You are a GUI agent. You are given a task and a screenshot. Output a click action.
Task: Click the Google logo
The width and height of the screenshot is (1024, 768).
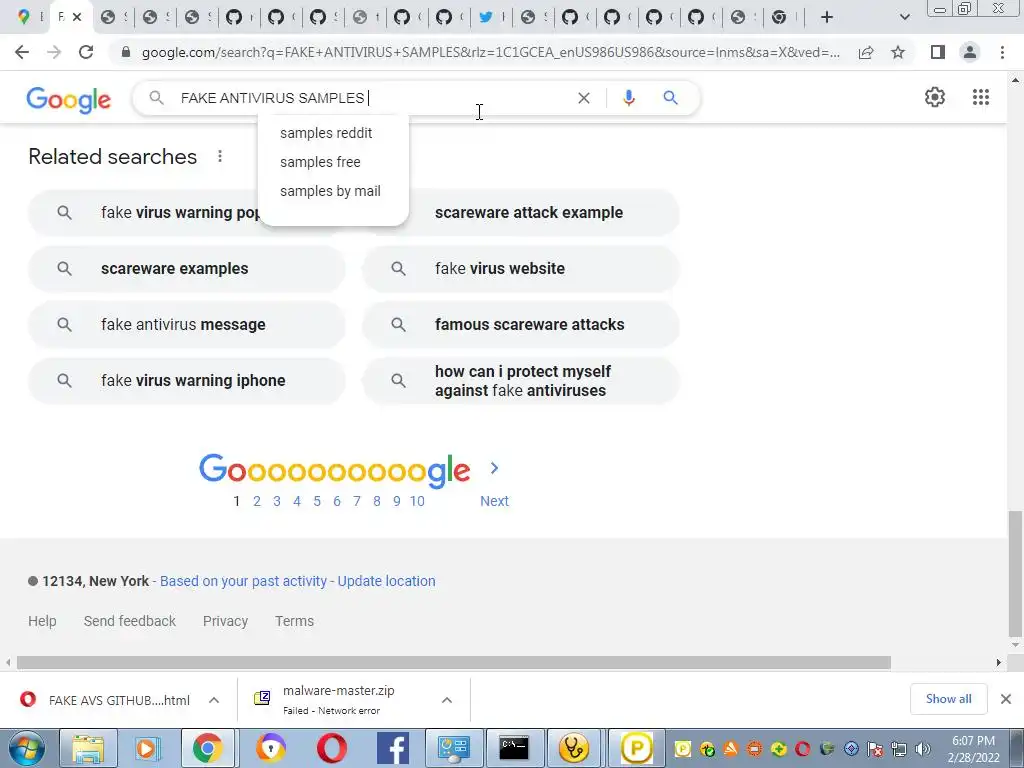(69, 100)
